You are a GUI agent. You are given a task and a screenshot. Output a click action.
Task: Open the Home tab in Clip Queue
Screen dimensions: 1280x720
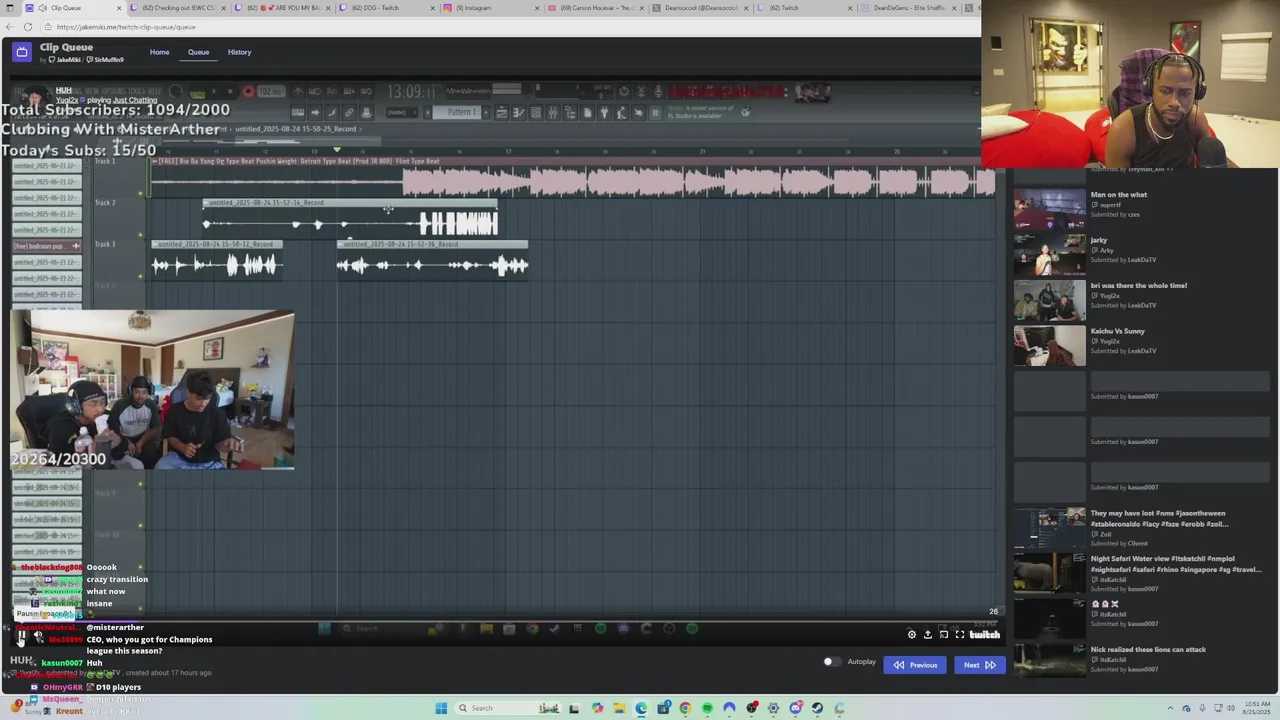(159, 52)
